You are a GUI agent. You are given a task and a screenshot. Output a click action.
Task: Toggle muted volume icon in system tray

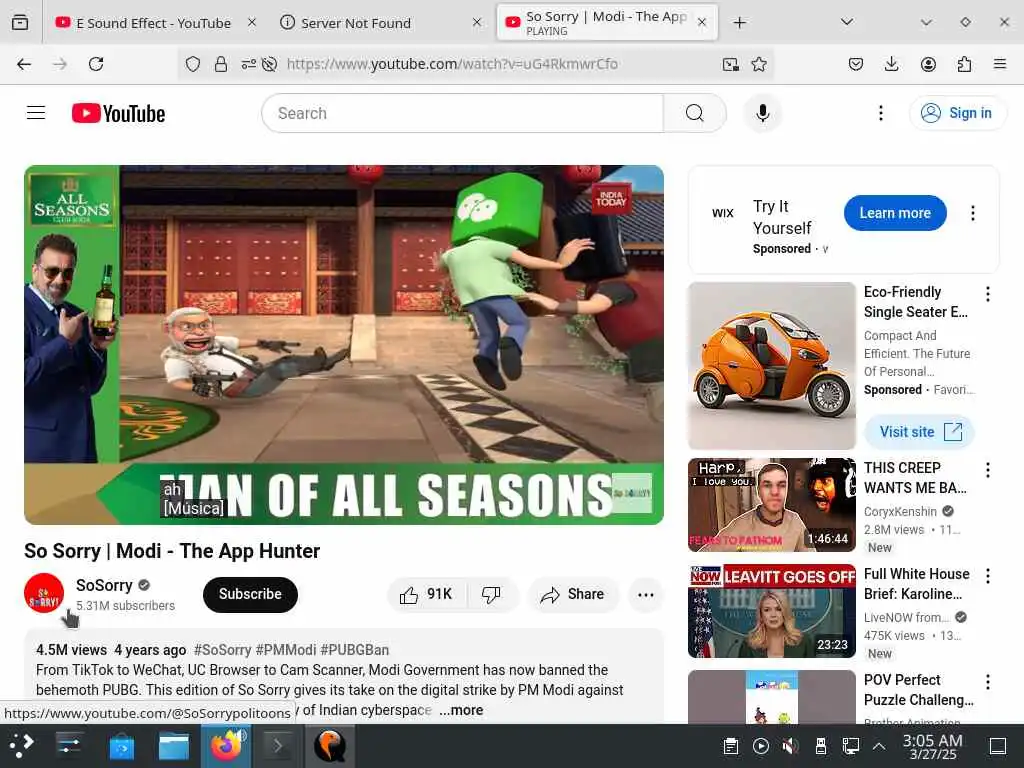[790, 746]
